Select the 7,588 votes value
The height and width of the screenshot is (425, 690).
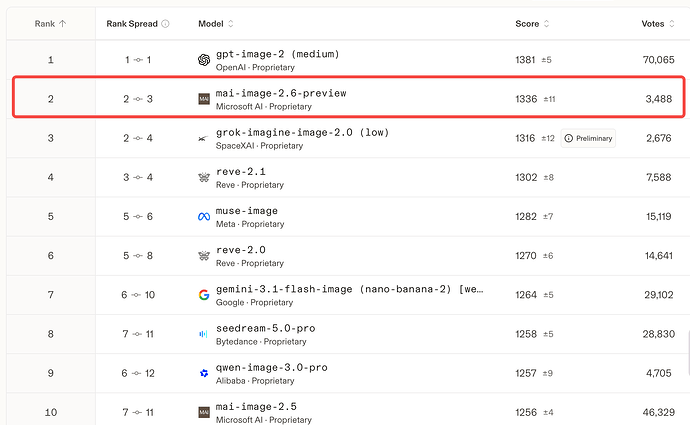[x=659, y=177]
